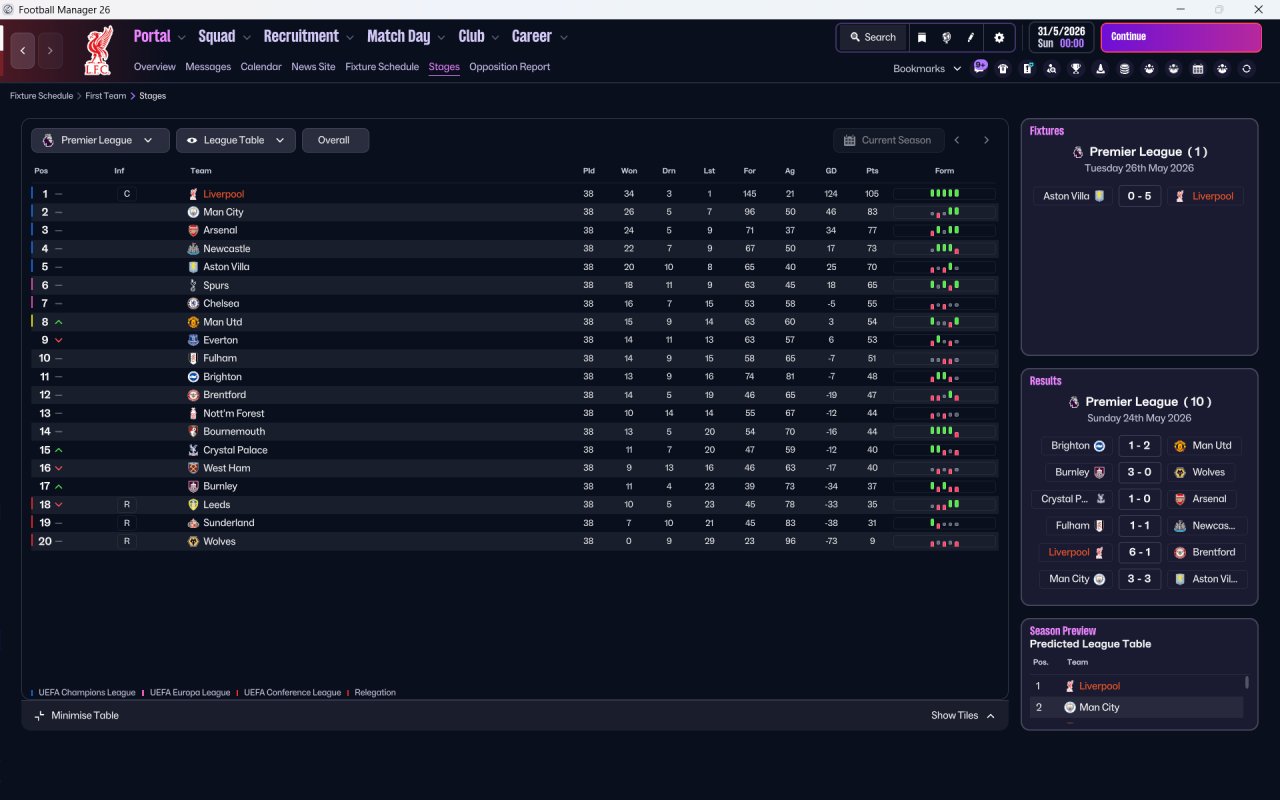
Task: Click the Man Utd crest in league table
Action: (193, 322)
